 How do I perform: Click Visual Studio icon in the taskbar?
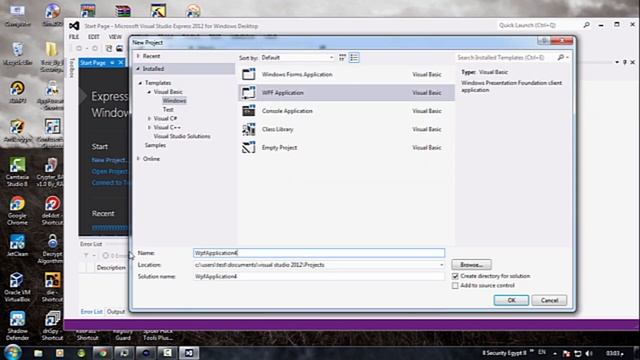189,353
